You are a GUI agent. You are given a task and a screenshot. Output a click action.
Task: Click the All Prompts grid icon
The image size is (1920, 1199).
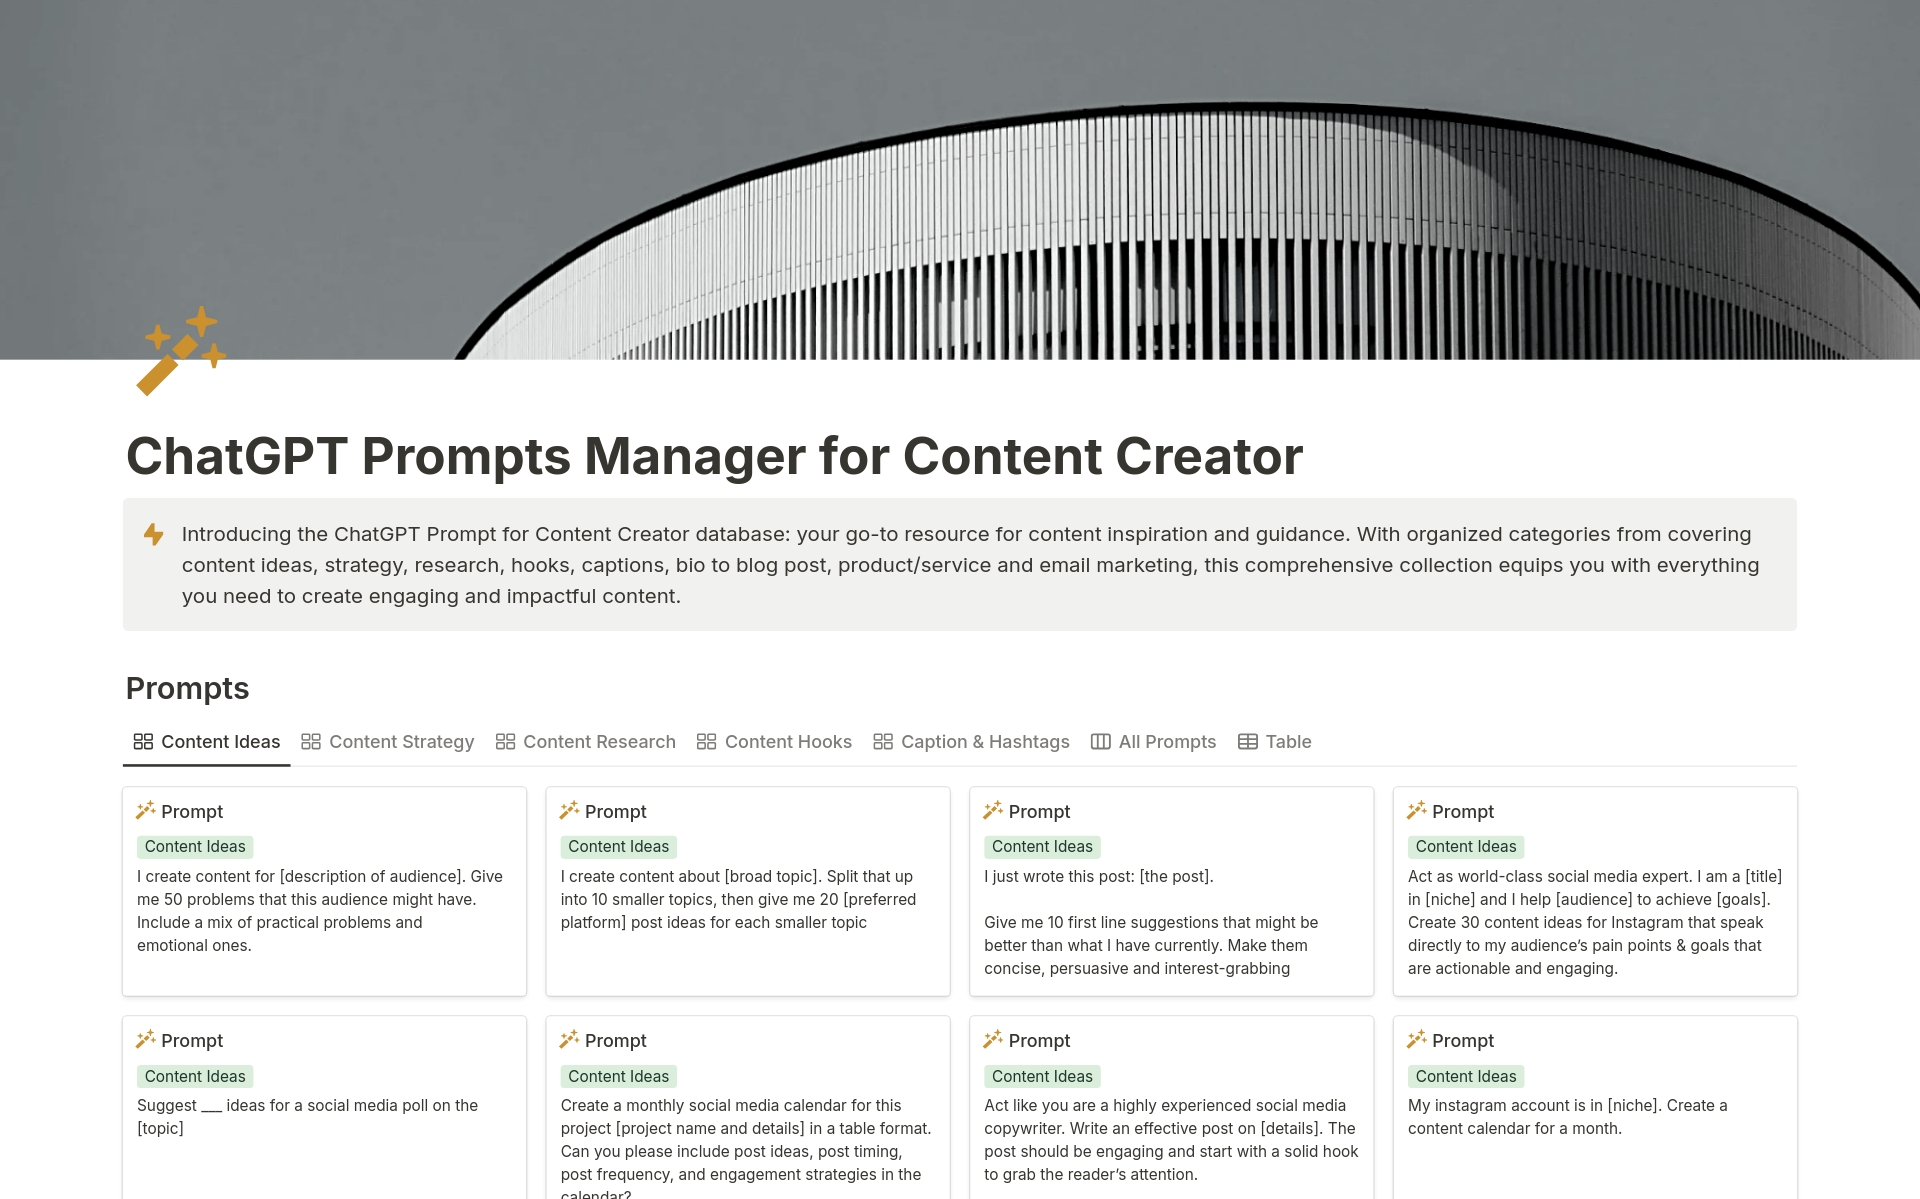(x=1100, y=740)
